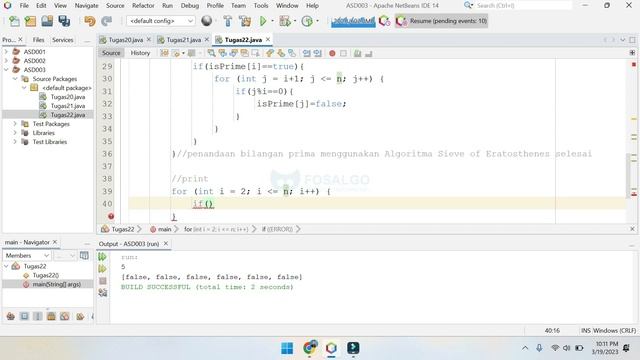Screen dimensions: 640x360
Task: Click the Open Project toolbar icon
Action: click(x=47, y=21)
